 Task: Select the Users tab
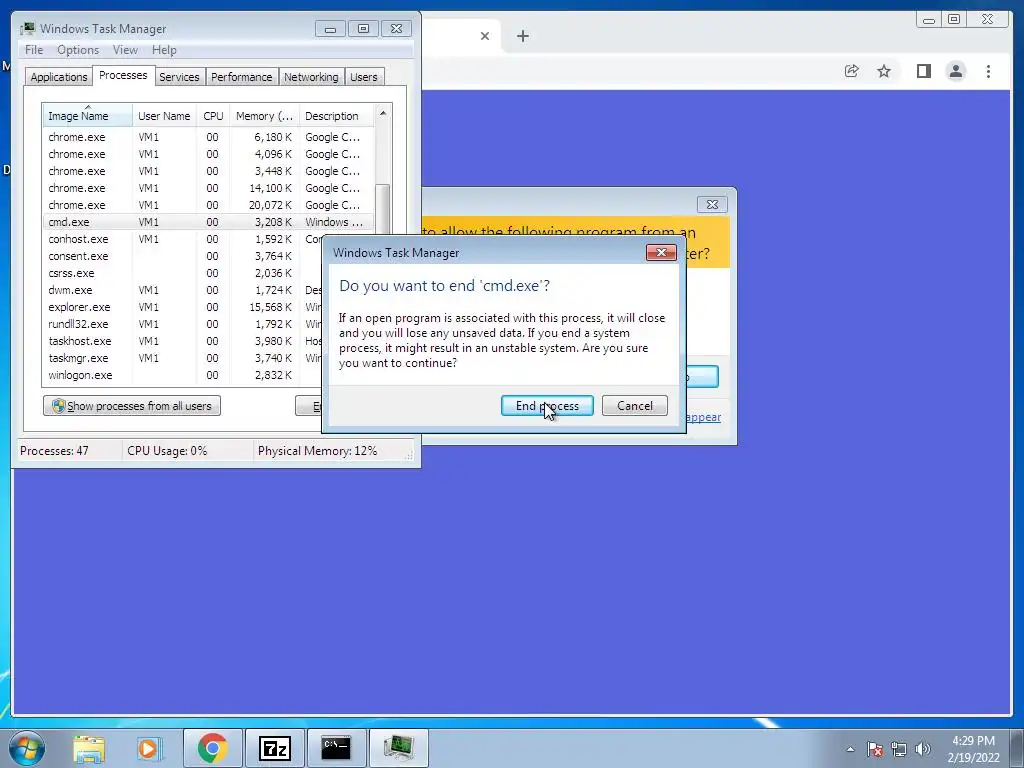pyautogui.click(x=364, y=77)
